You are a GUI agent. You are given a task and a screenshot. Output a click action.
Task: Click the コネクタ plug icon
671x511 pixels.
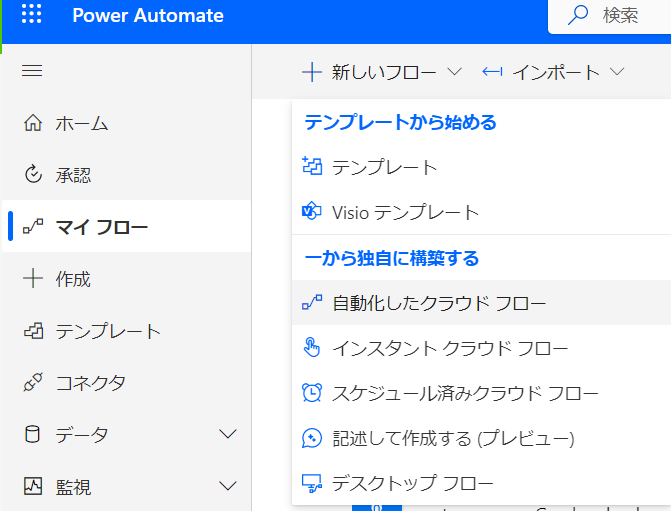33,382
